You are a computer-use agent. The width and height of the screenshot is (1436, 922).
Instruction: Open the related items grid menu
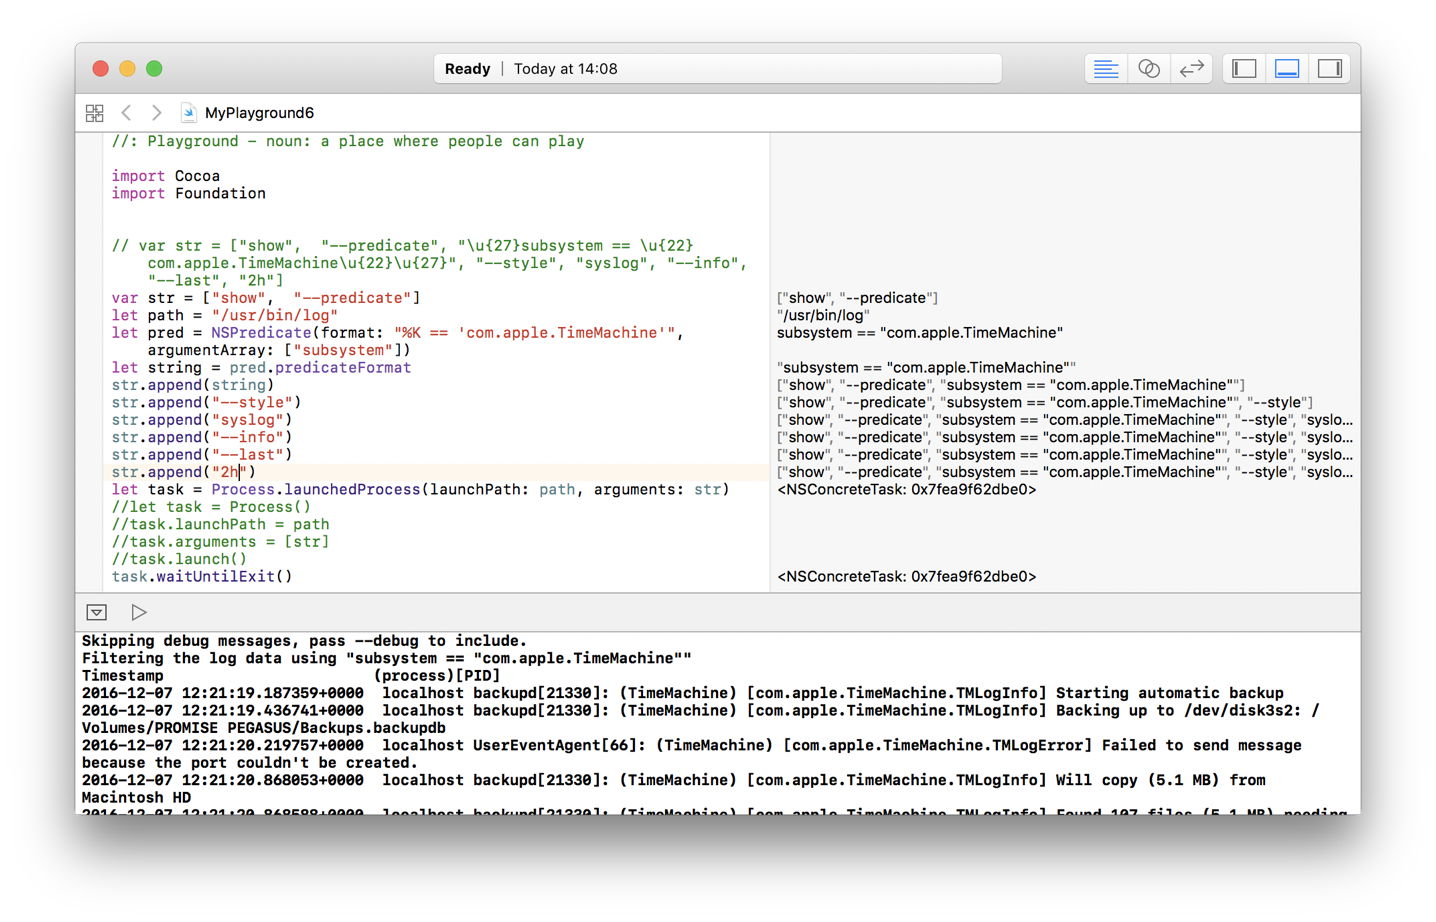[x=95, y=113]
